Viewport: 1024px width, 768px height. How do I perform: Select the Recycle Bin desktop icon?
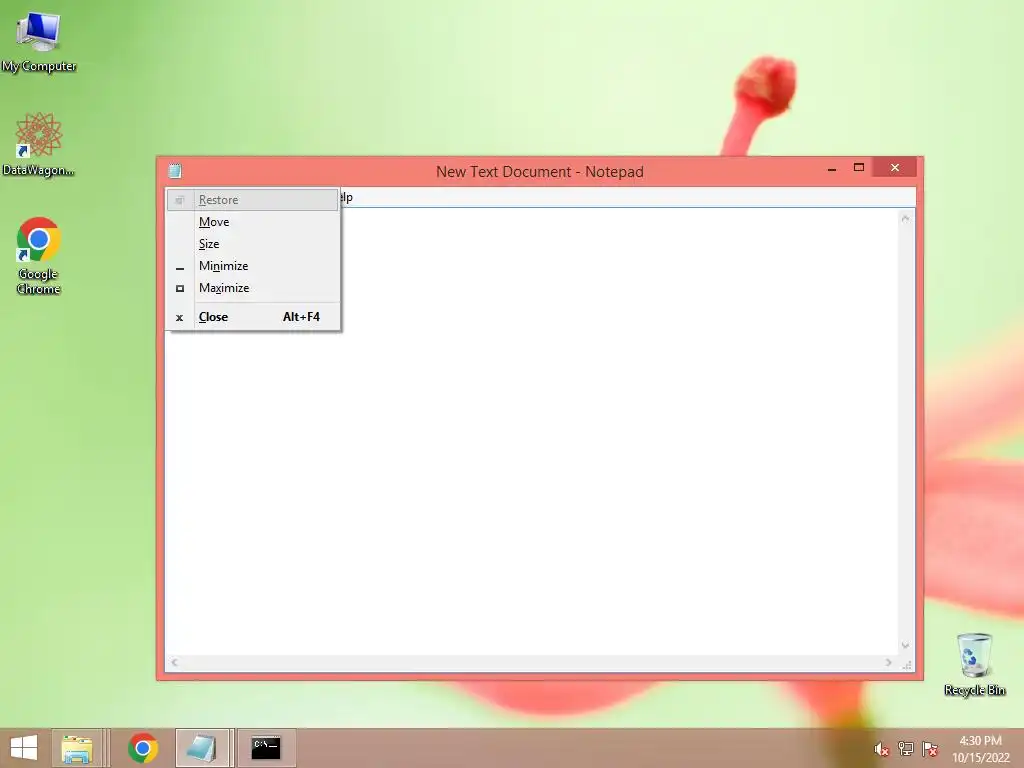974,664
